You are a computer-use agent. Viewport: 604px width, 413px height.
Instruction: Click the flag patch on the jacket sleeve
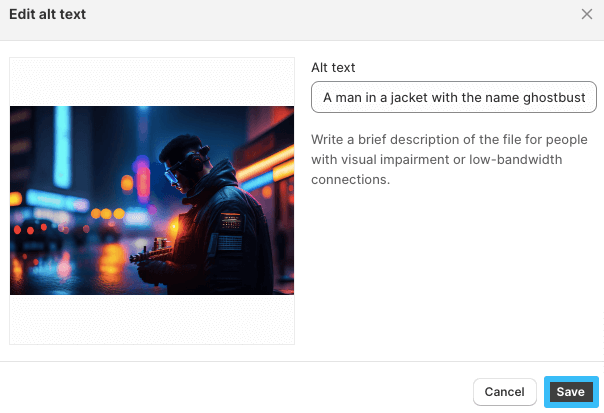pos(231,242)
